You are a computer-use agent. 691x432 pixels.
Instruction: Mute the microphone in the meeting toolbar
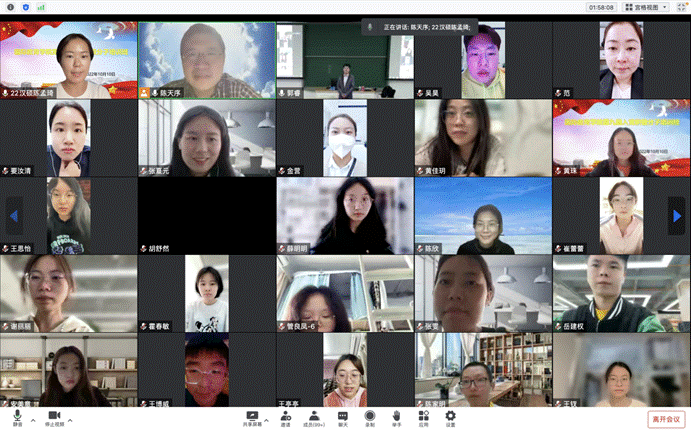[x=17, y=417]
